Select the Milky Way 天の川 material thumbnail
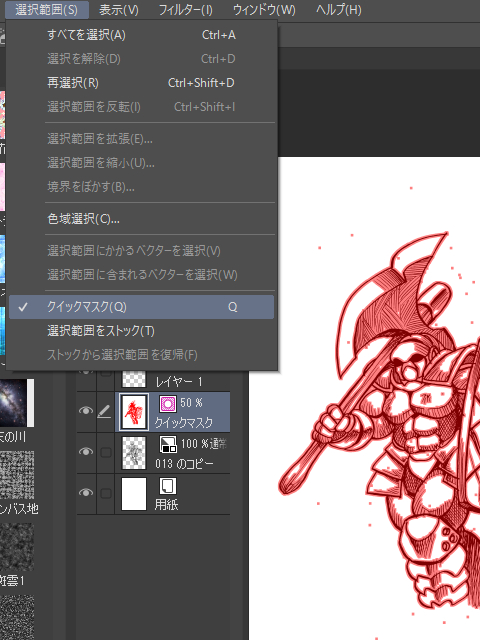 [17, 403]
